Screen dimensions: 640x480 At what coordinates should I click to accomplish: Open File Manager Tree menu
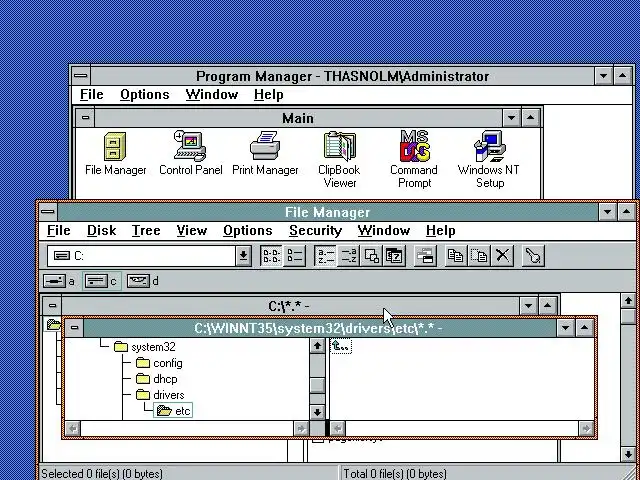pyautogui.click(x=146, y=231)
